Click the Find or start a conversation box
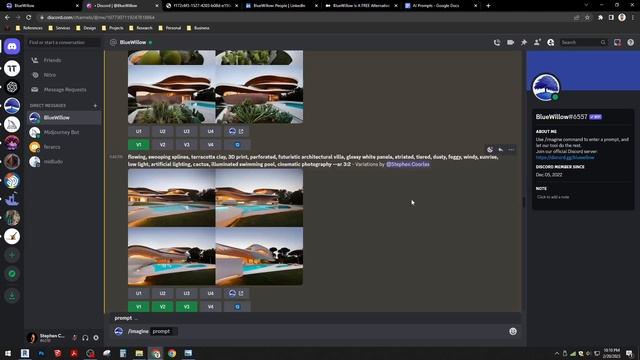Image resolution: width=640 pixels, height=360 pixels. pos(63,42)
